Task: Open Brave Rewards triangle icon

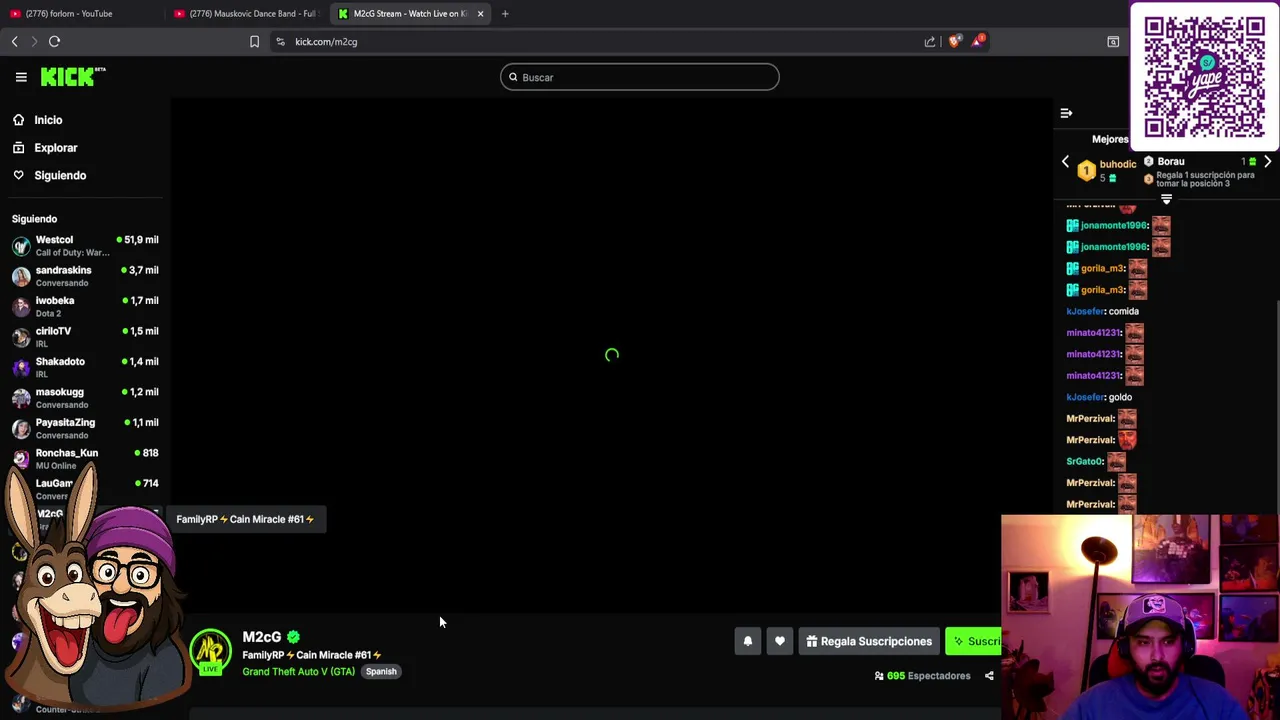Action: (979, 41)
